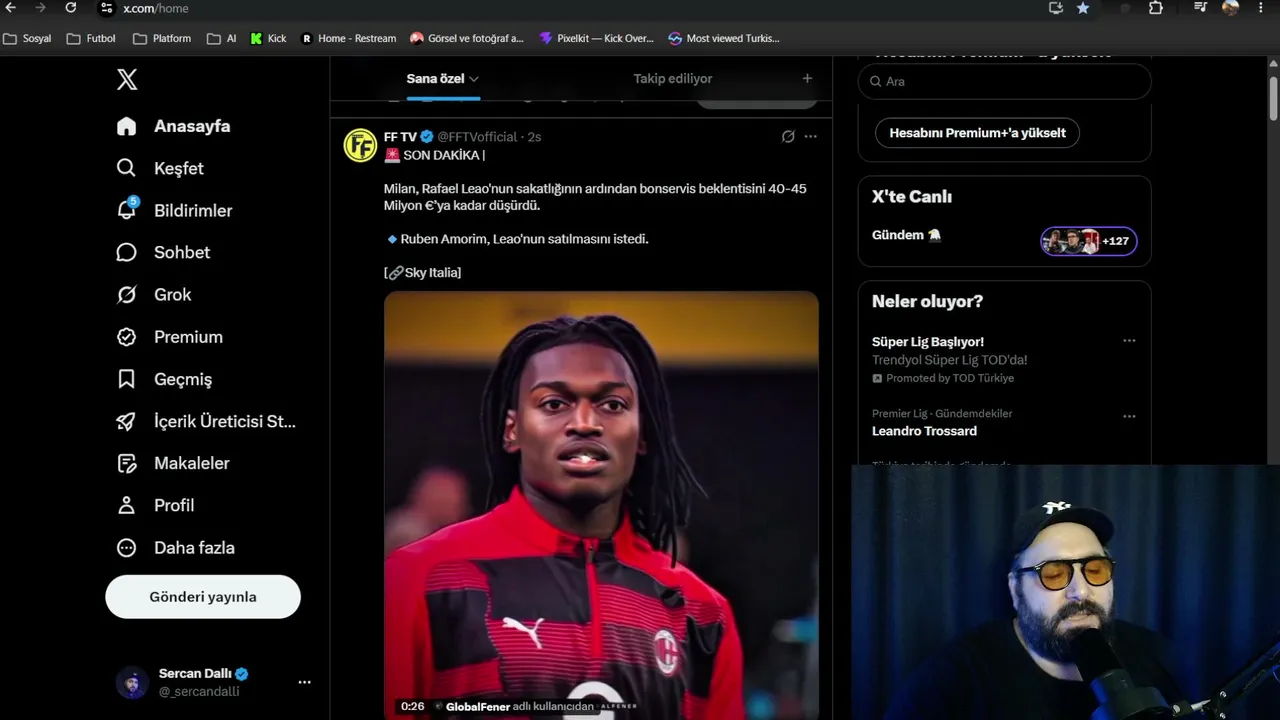Click Bildirimler label in sidebar
Image resolution: width=1280 pixels, height=720 pixels.
coord(193,211)
